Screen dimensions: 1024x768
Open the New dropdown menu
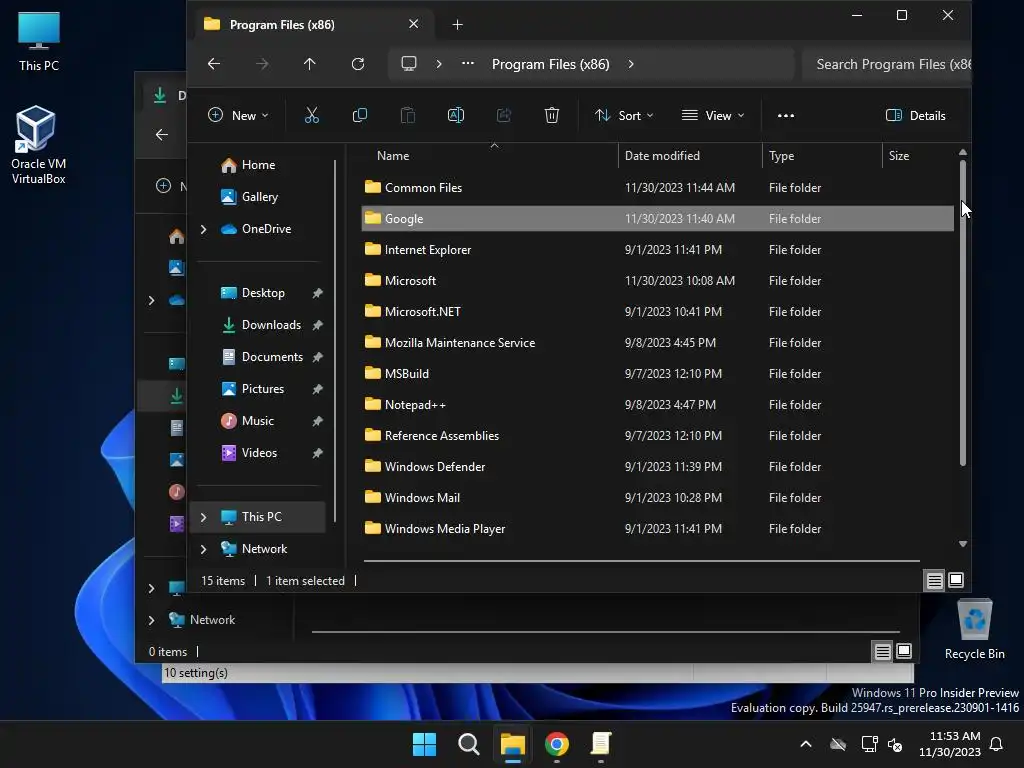pos(238,116)
